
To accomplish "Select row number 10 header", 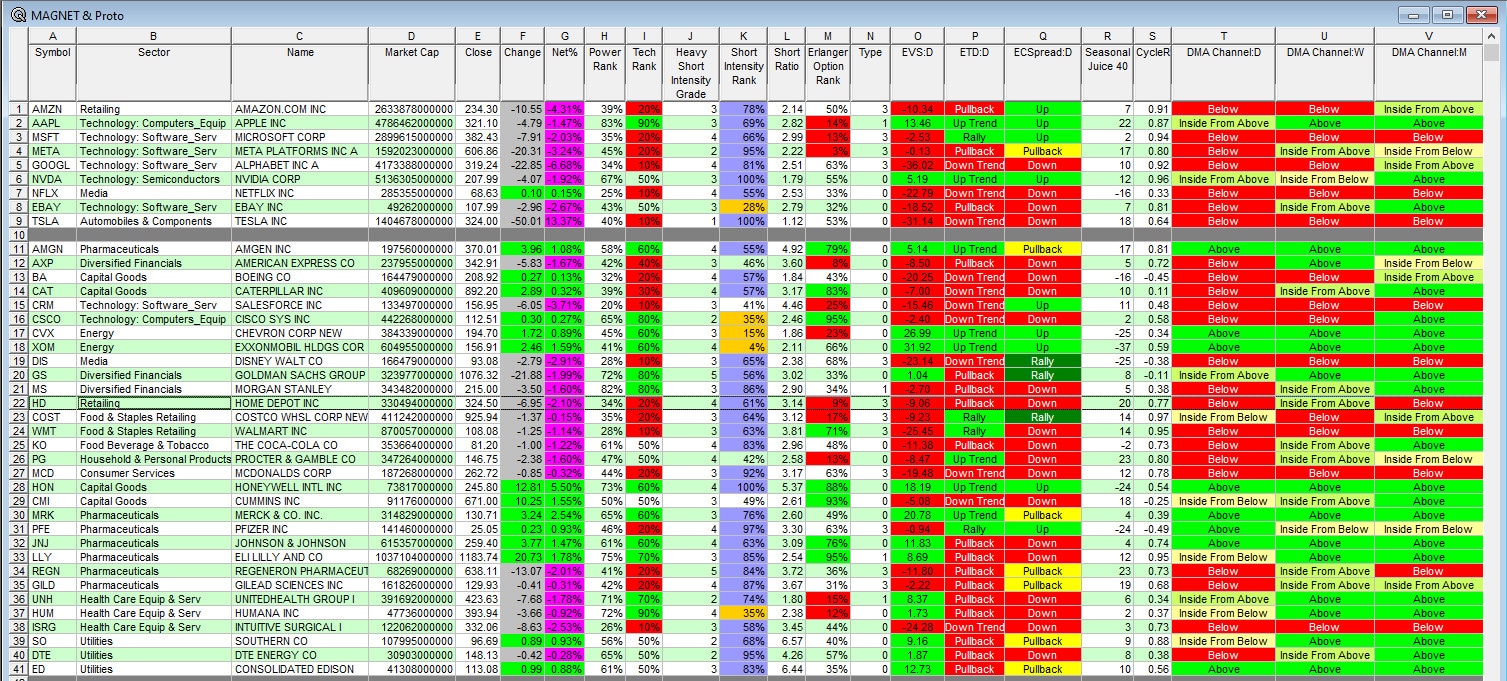I will [x=18, y=235].
